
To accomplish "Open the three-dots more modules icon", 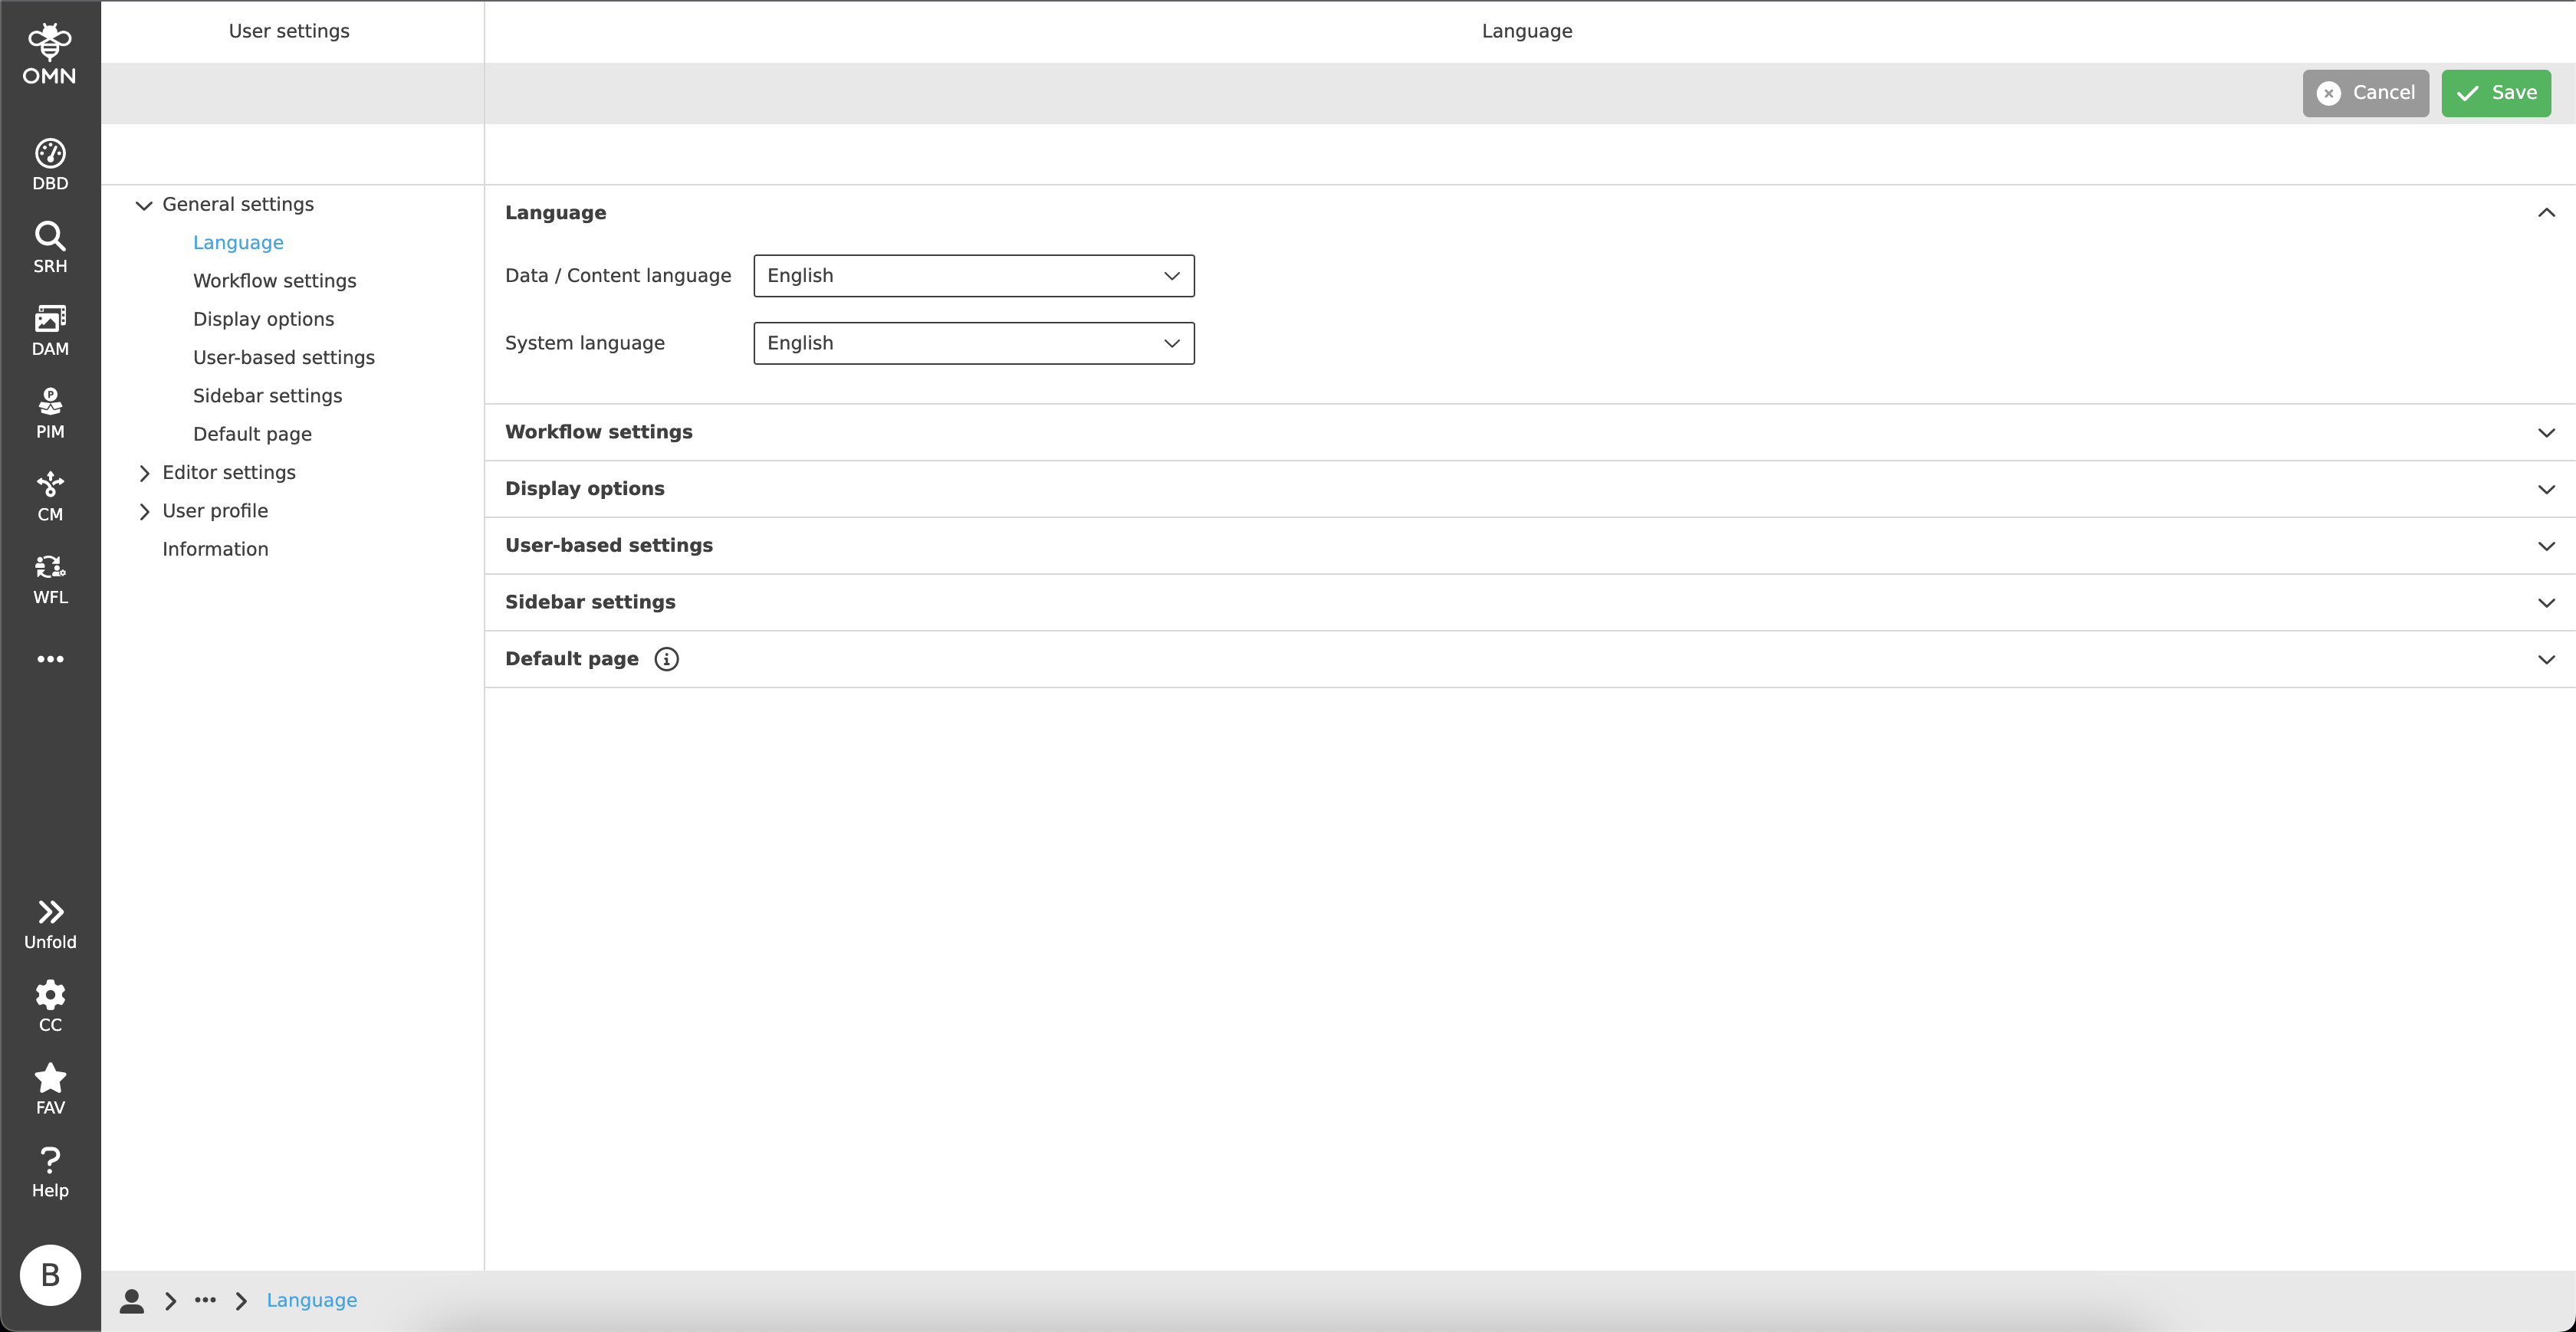I will (50, 658).
